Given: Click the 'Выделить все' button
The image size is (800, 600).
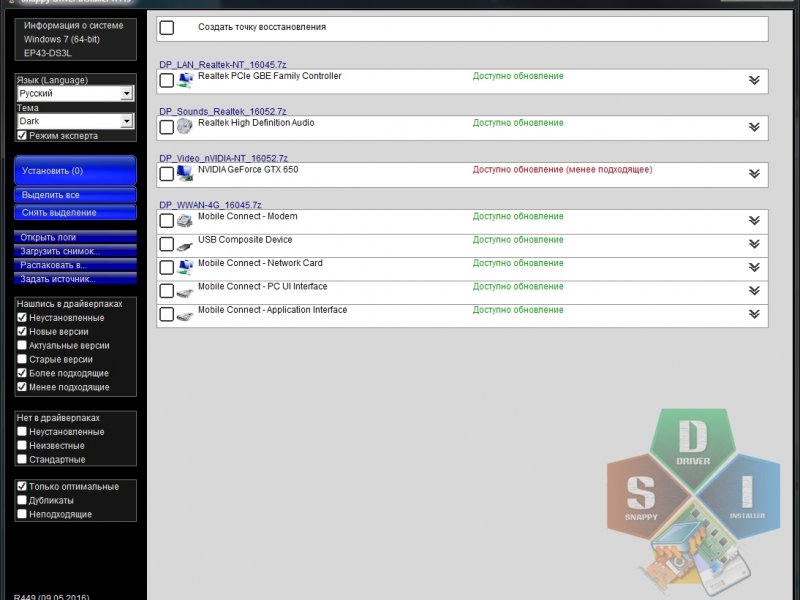Looking at the screenshot, I should coord(76,195).
